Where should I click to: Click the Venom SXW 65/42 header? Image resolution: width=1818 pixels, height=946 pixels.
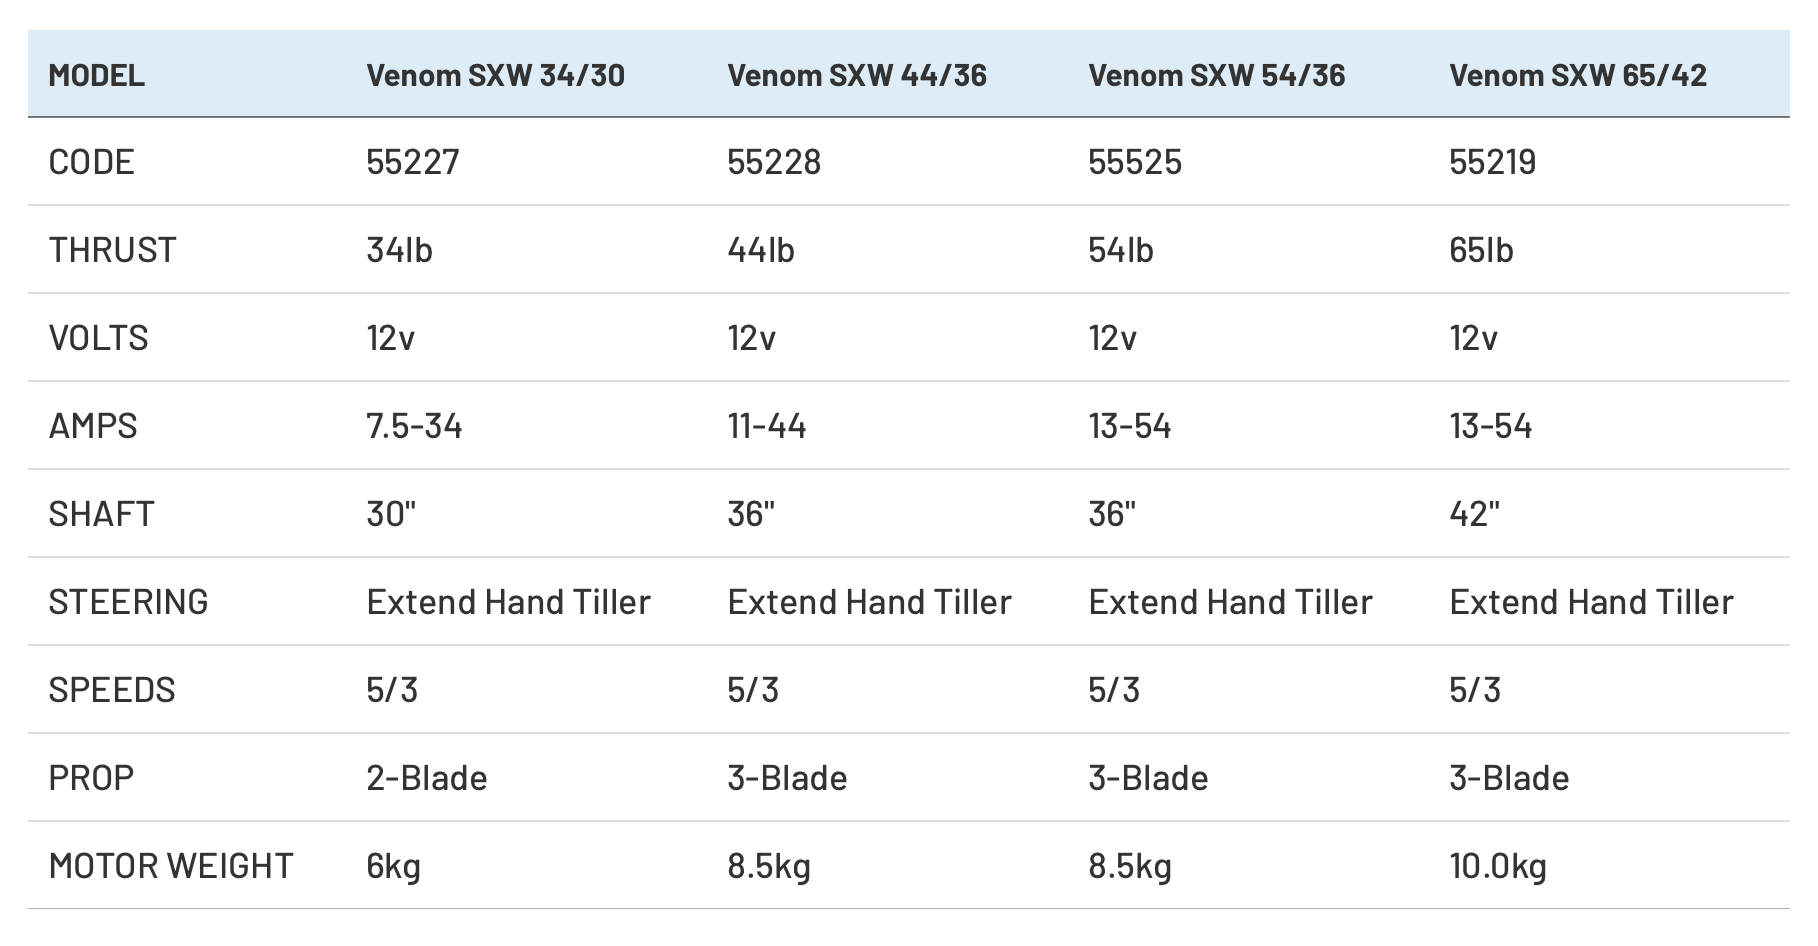pyautogui.click(x=1577, y=76)
